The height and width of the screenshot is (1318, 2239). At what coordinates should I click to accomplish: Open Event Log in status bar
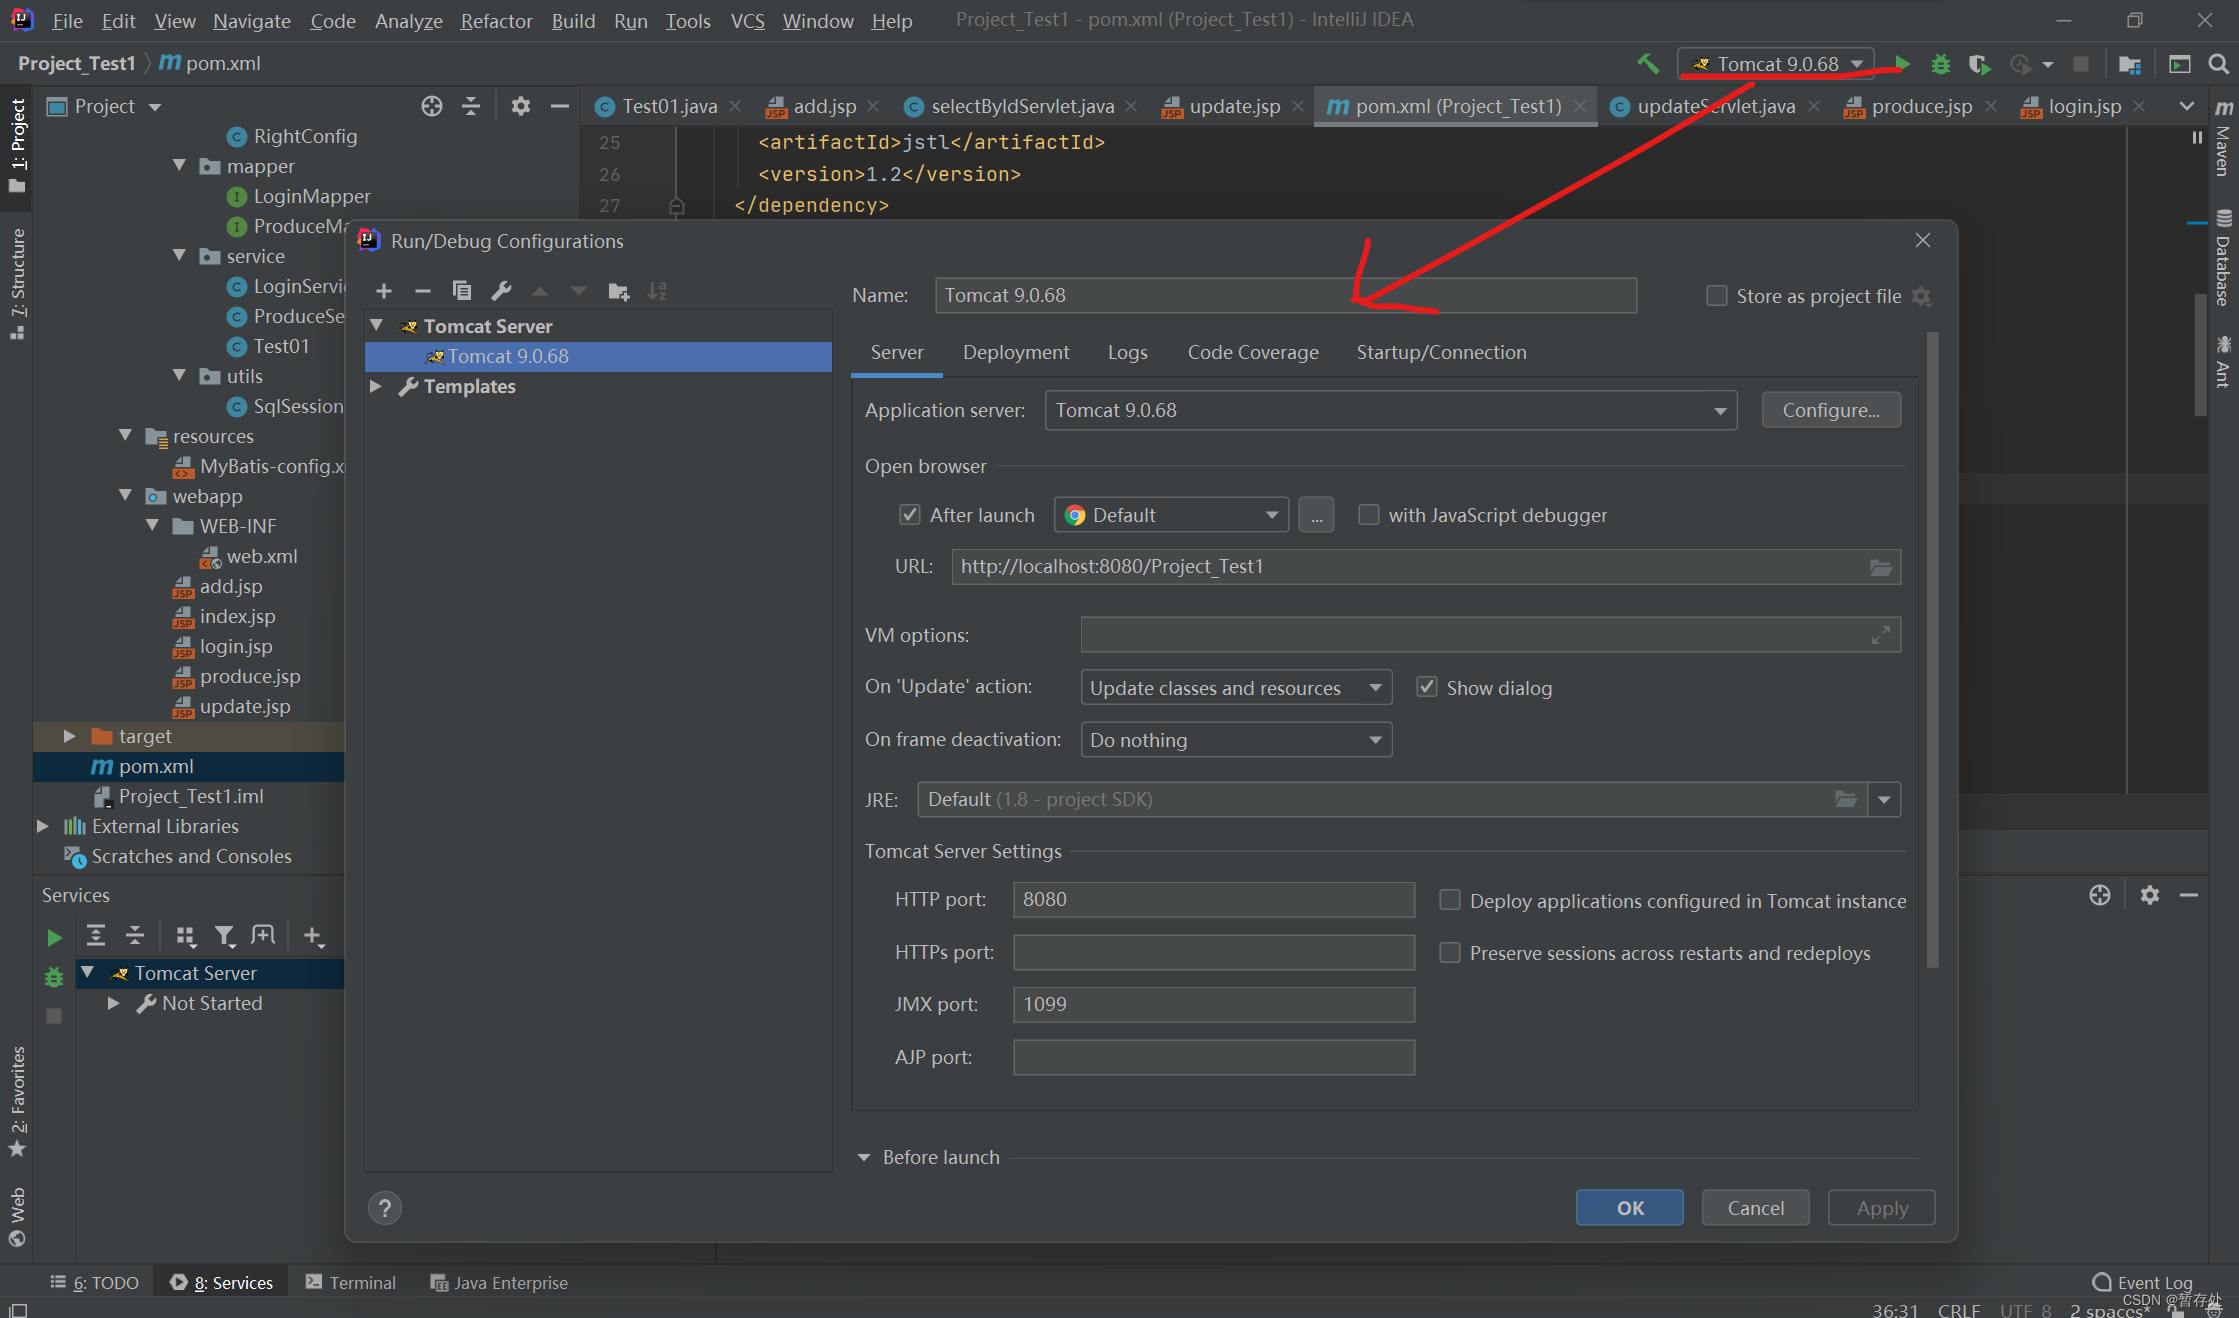click(2142, 1282)
